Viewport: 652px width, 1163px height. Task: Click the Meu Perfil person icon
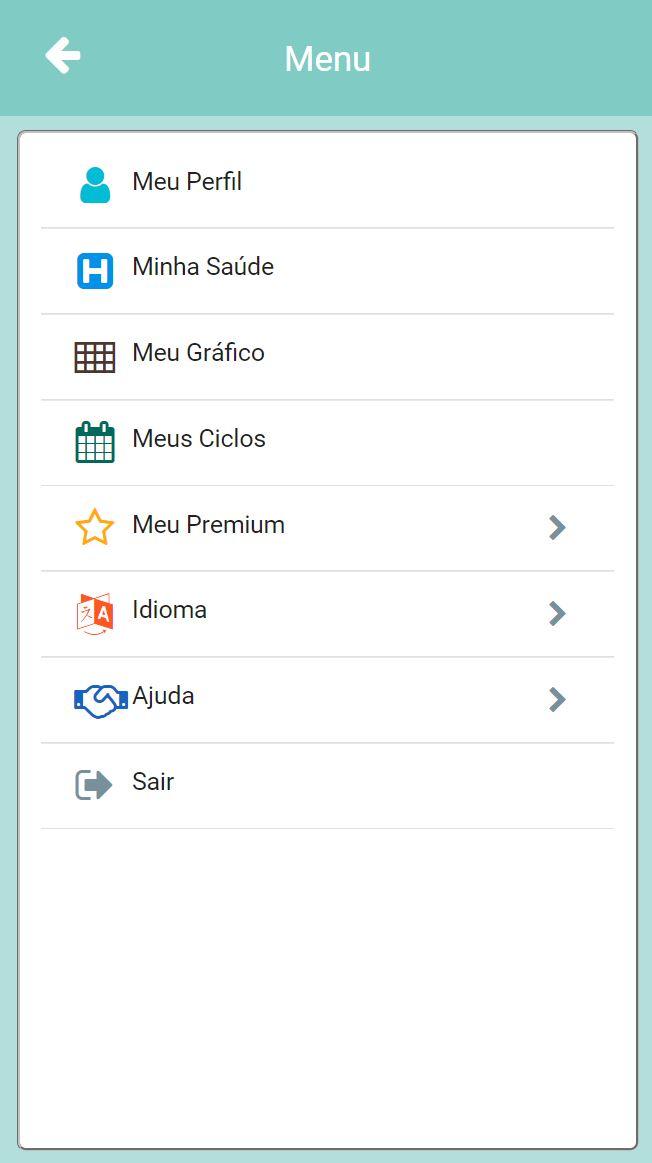pyautogui.click(x=95, y=185)
